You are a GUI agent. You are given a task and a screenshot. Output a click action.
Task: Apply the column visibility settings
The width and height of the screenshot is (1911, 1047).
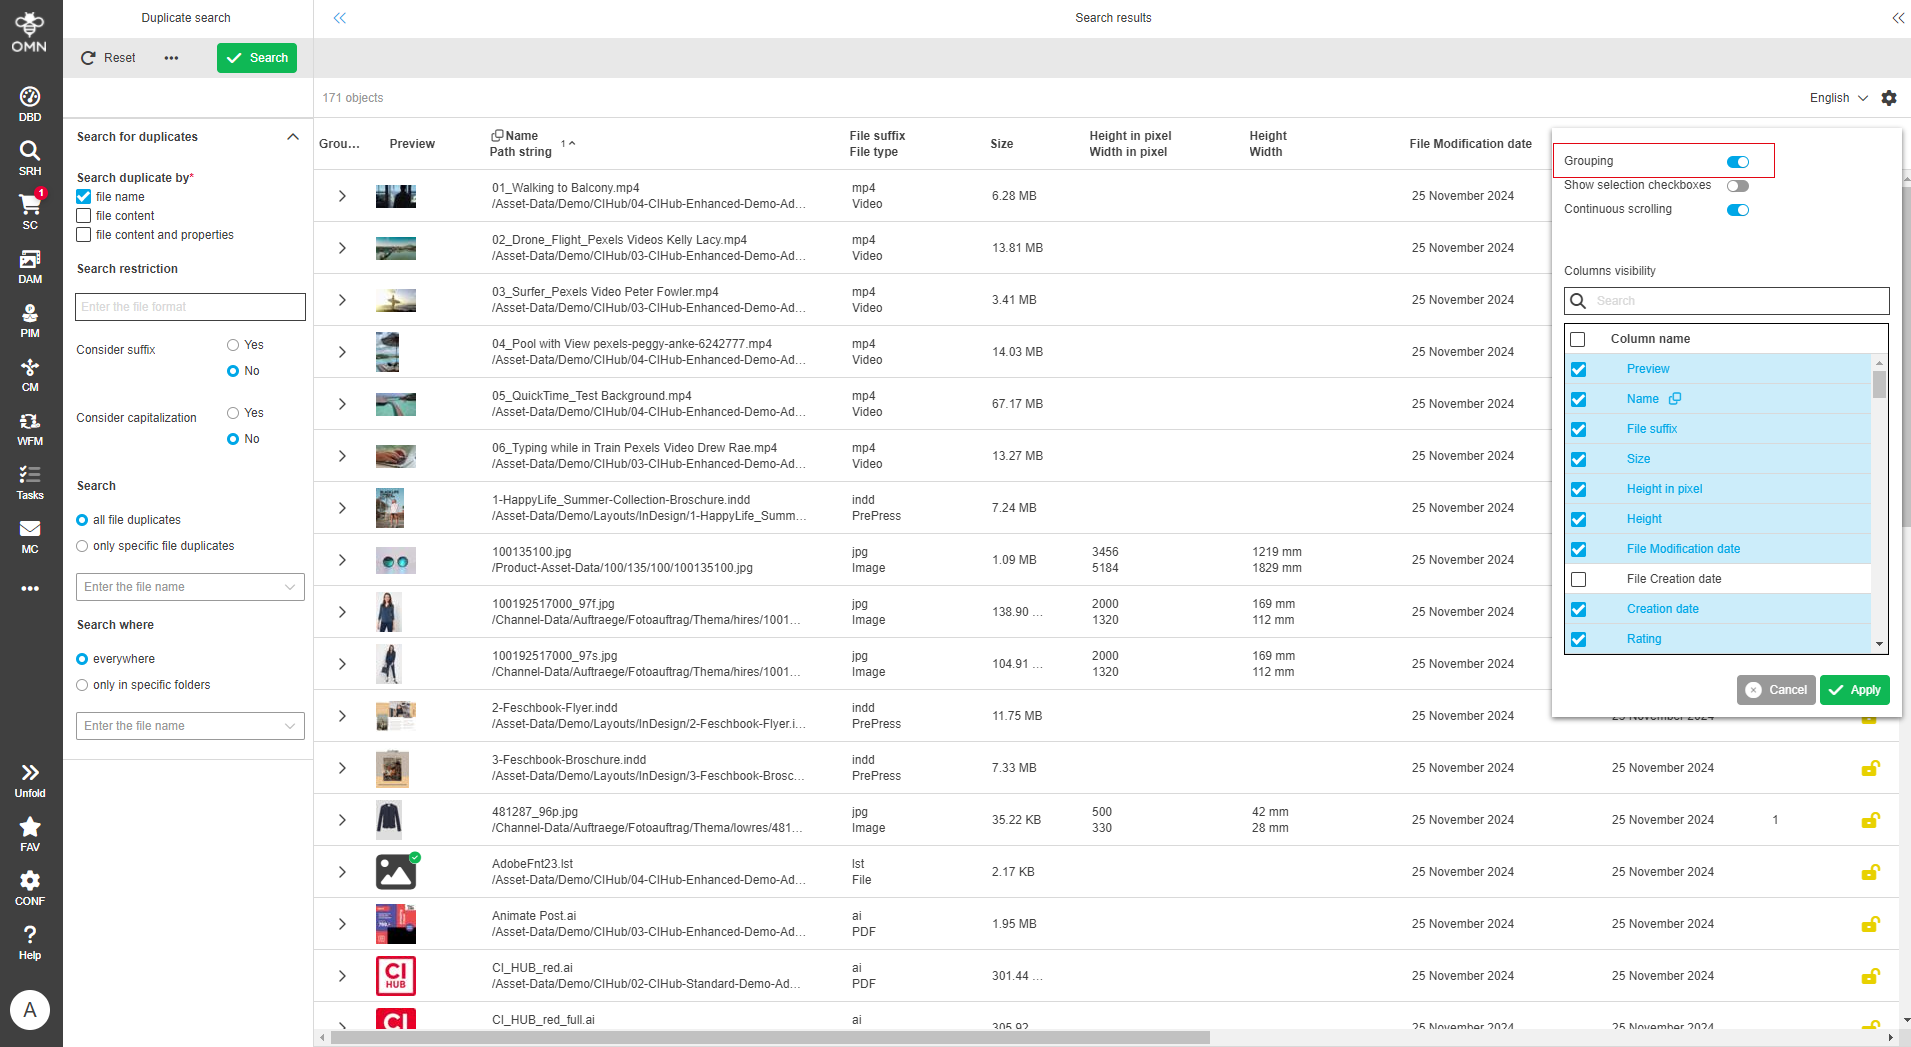point(1854,690)
